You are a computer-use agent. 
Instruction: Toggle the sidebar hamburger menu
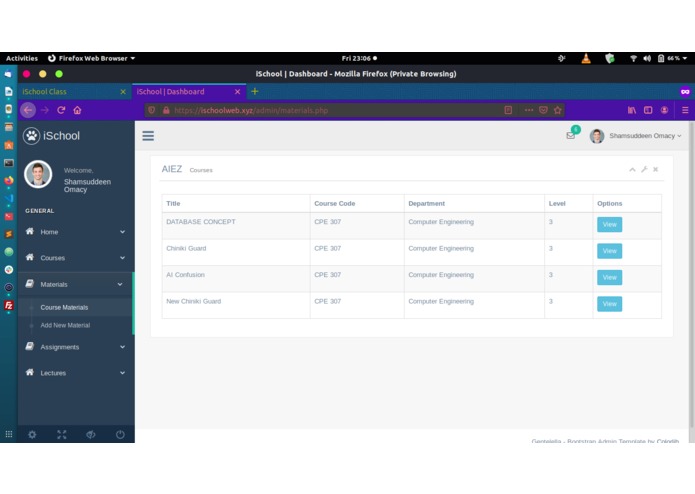pos(148,136)
